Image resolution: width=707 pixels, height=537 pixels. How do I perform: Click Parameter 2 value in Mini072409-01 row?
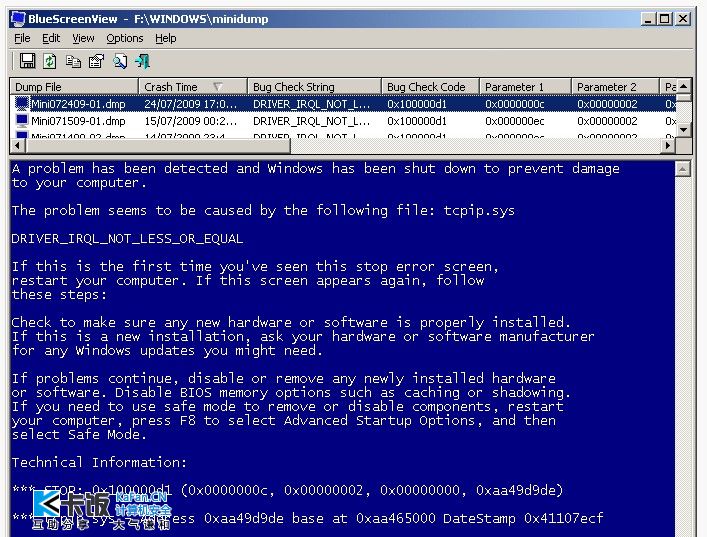607,104
